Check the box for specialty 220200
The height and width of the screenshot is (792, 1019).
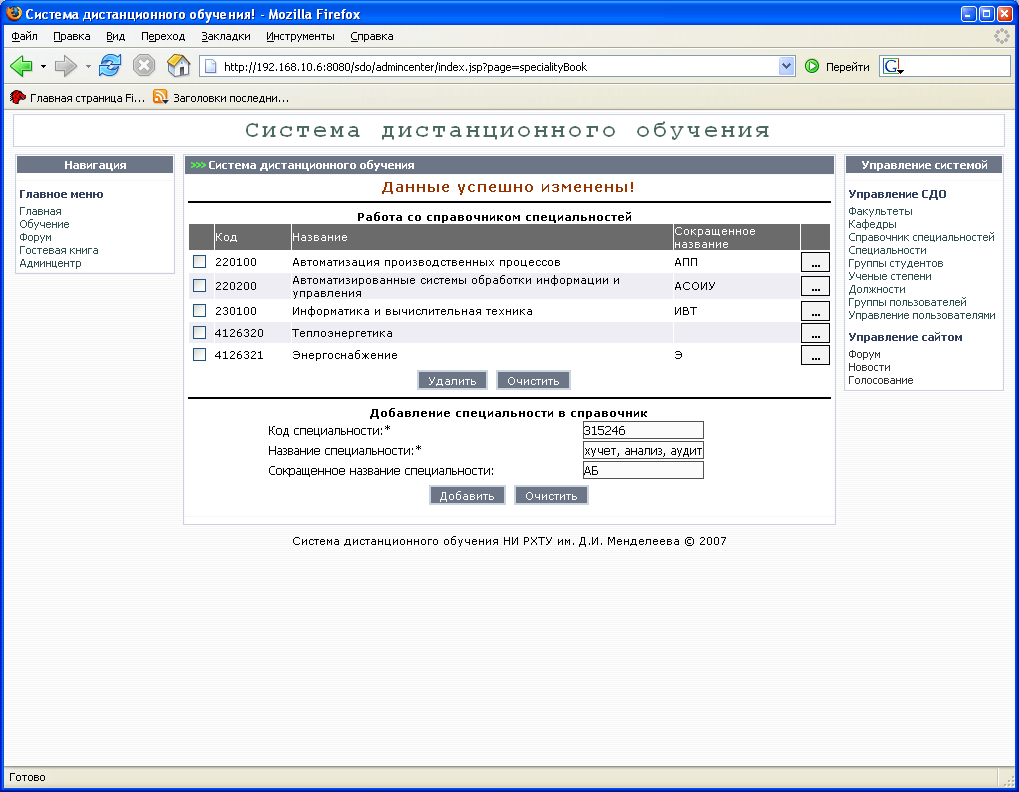click(x=200, y=286)
